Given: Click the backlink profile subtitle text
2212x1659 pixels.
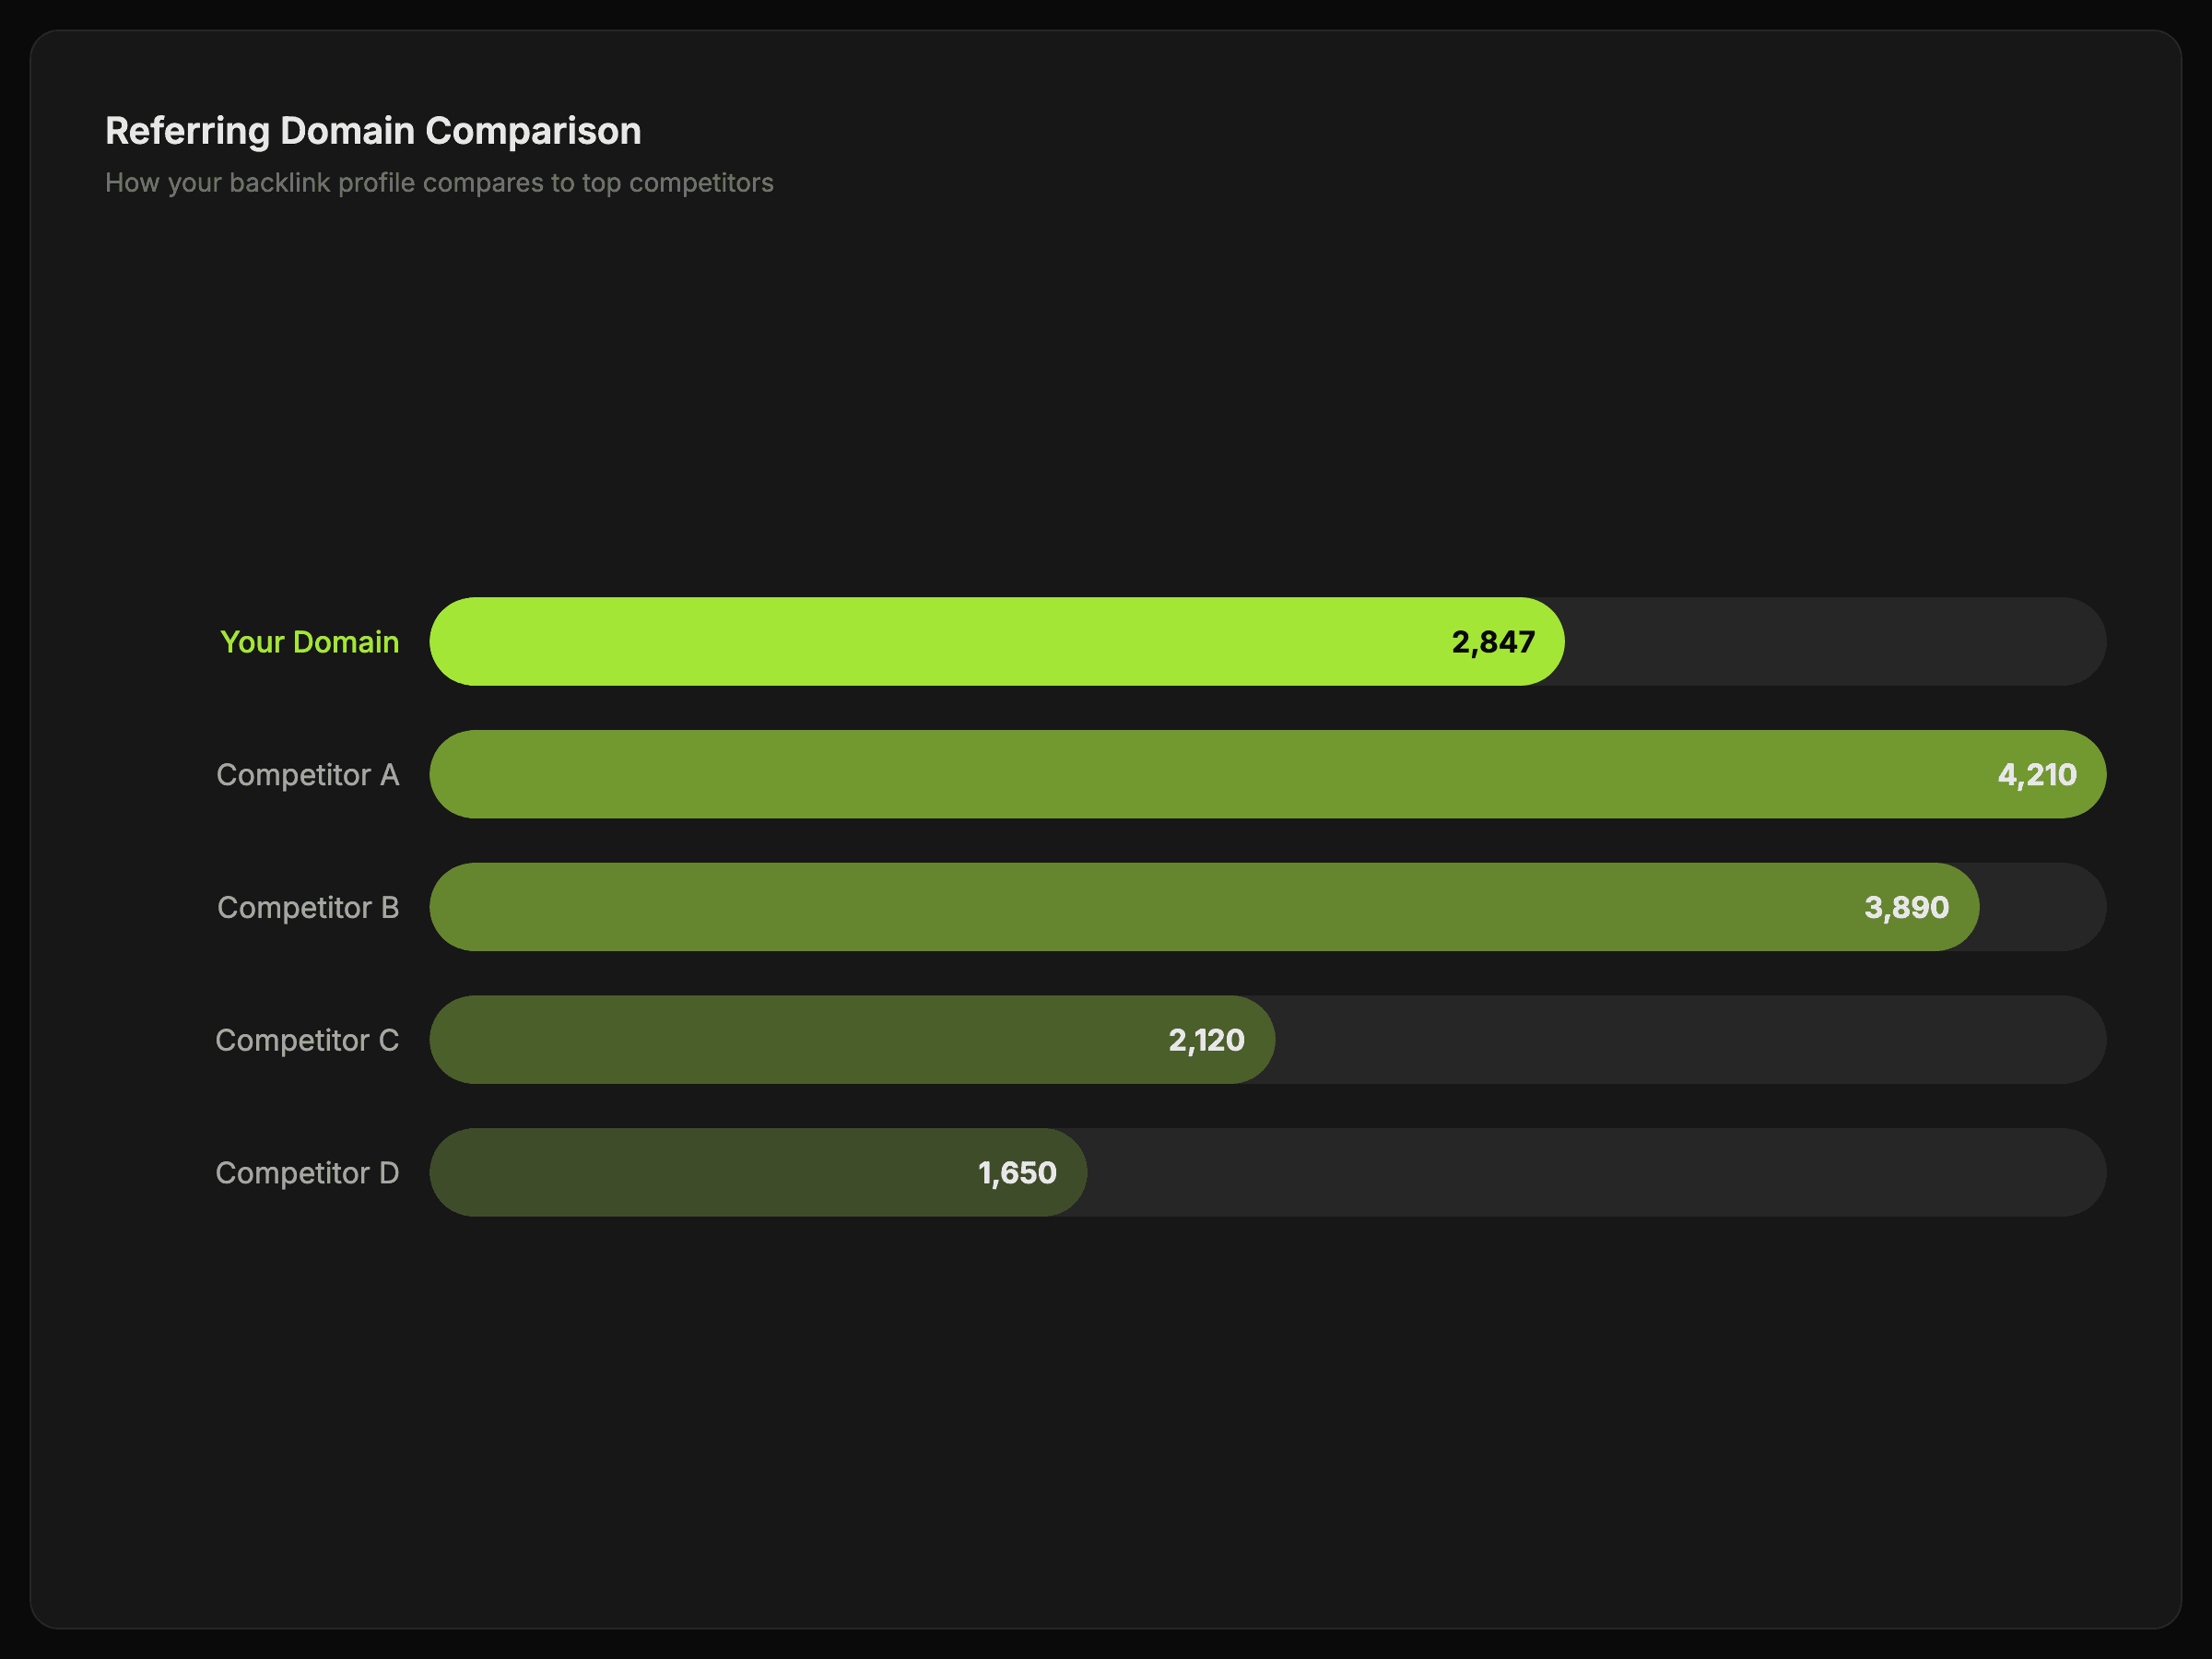Looking at the screenshot, I should [439, 183].
